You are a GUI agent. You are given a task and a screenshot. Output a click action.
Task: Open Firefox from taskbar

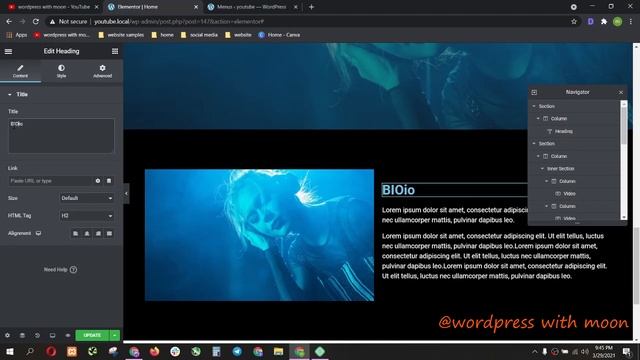pos(154,351)
